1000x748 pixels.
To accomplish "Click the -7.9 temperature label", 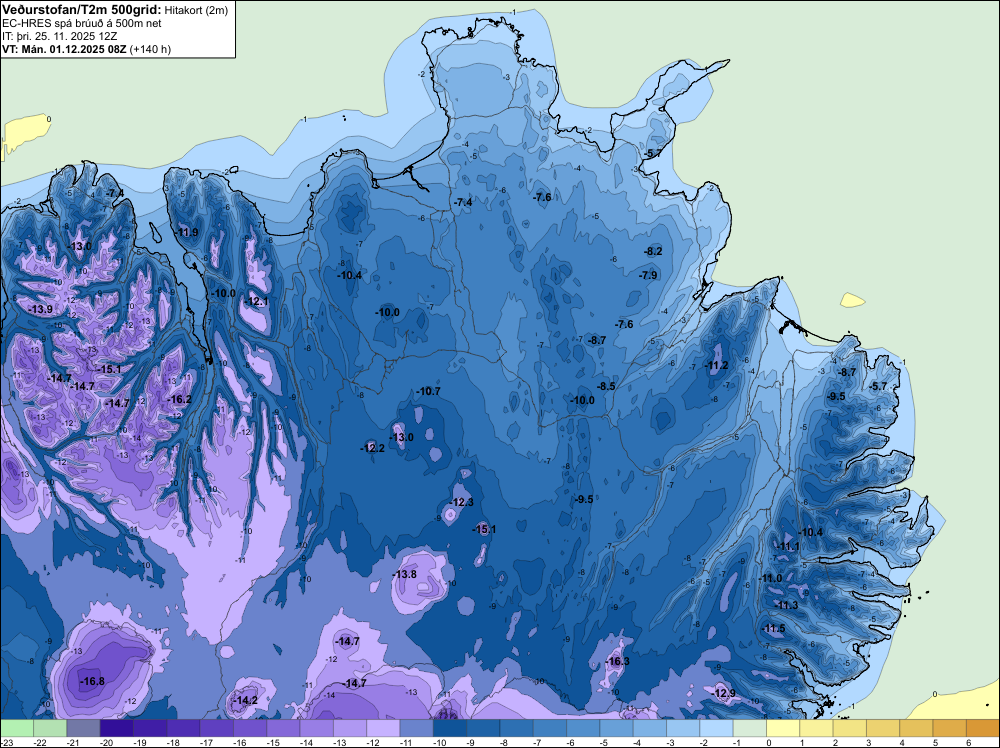I will tap(649, 275).
